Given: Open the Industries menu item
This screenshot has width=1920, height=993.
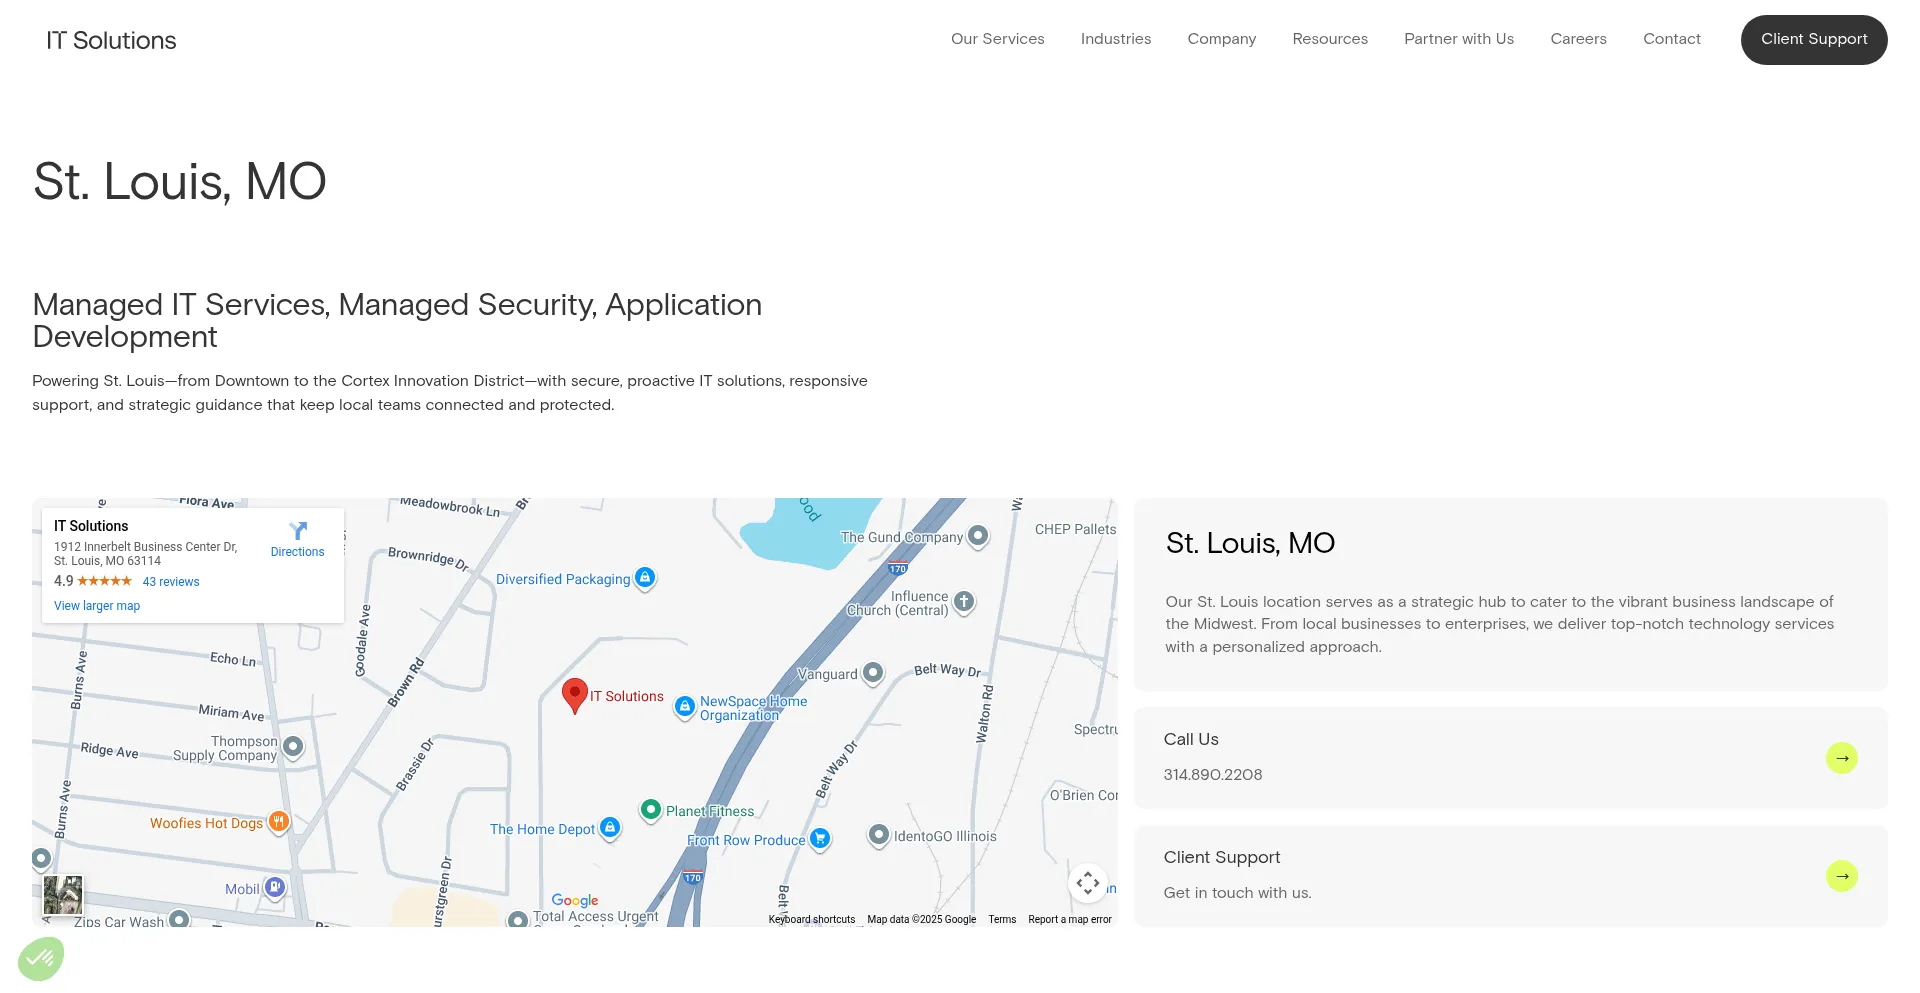Looking at the screenshot, I should coord(1116,39).
